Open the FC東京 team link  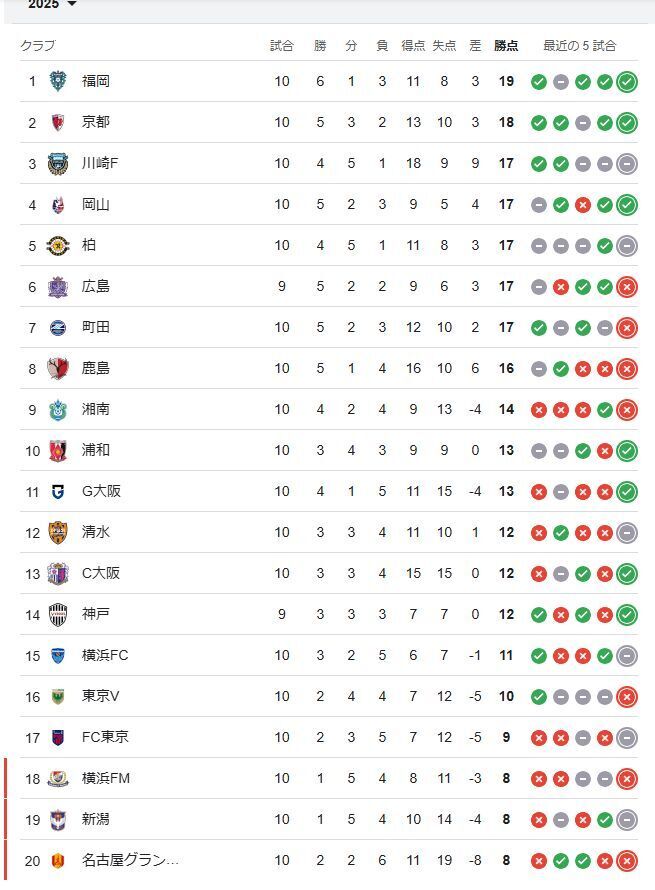click(105, 737)
